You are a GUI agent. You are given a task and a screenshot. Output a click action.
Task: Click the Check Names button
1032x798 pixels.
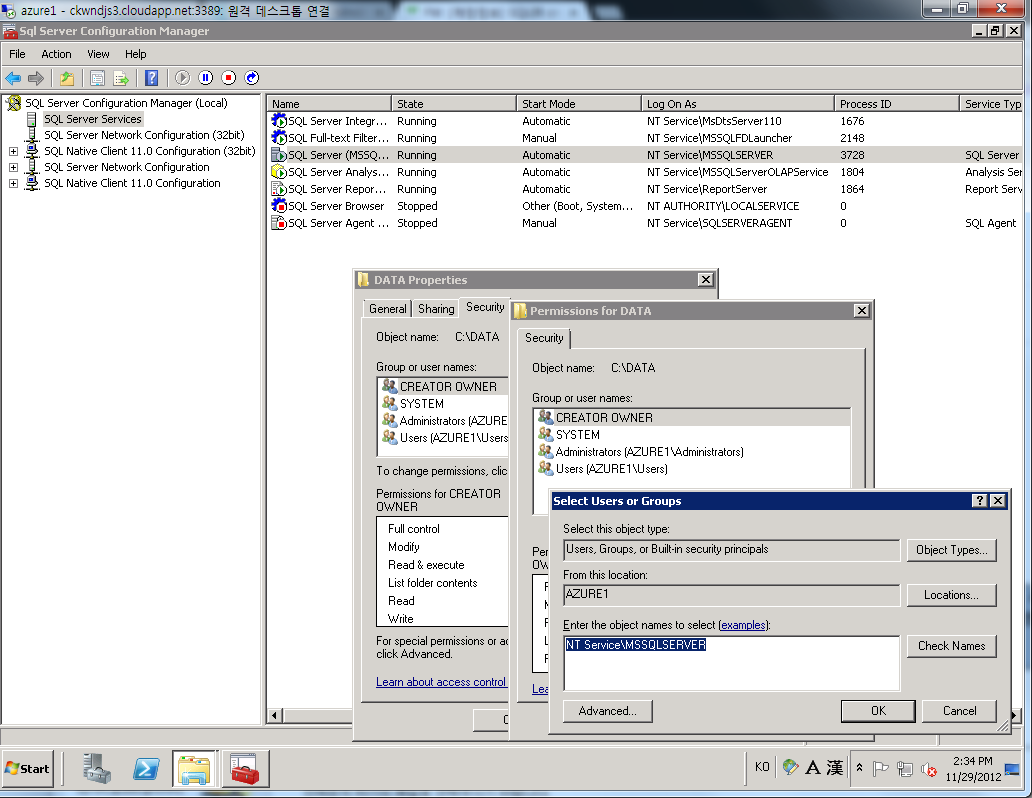click(952, 646)
